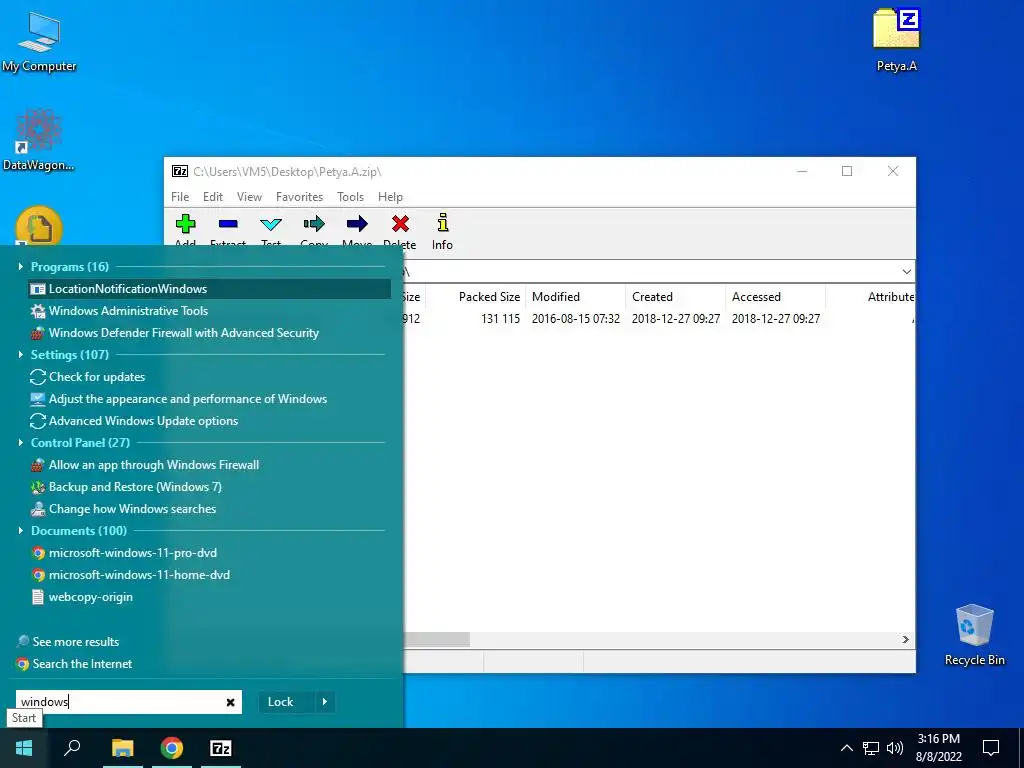
Task: Click the scrollbar right arrow in 7-Zip
Action: click(x=906, y=639)
